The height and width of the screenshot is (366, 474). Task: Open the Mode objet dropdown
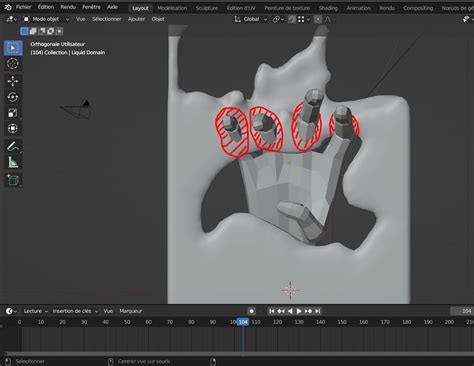[x=46, y=19]
